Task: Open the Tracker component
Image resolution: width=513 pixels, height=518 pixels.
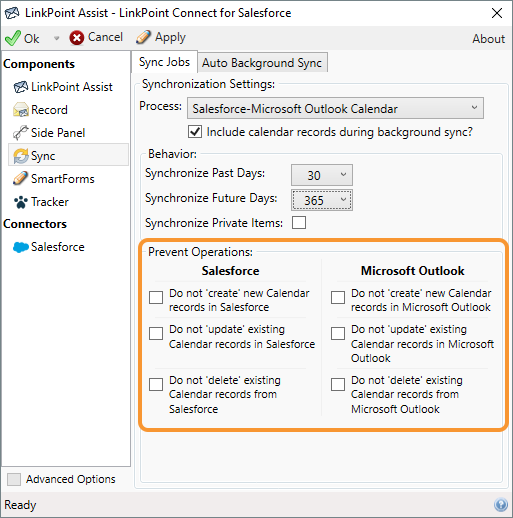Action: tap(50, 202)
